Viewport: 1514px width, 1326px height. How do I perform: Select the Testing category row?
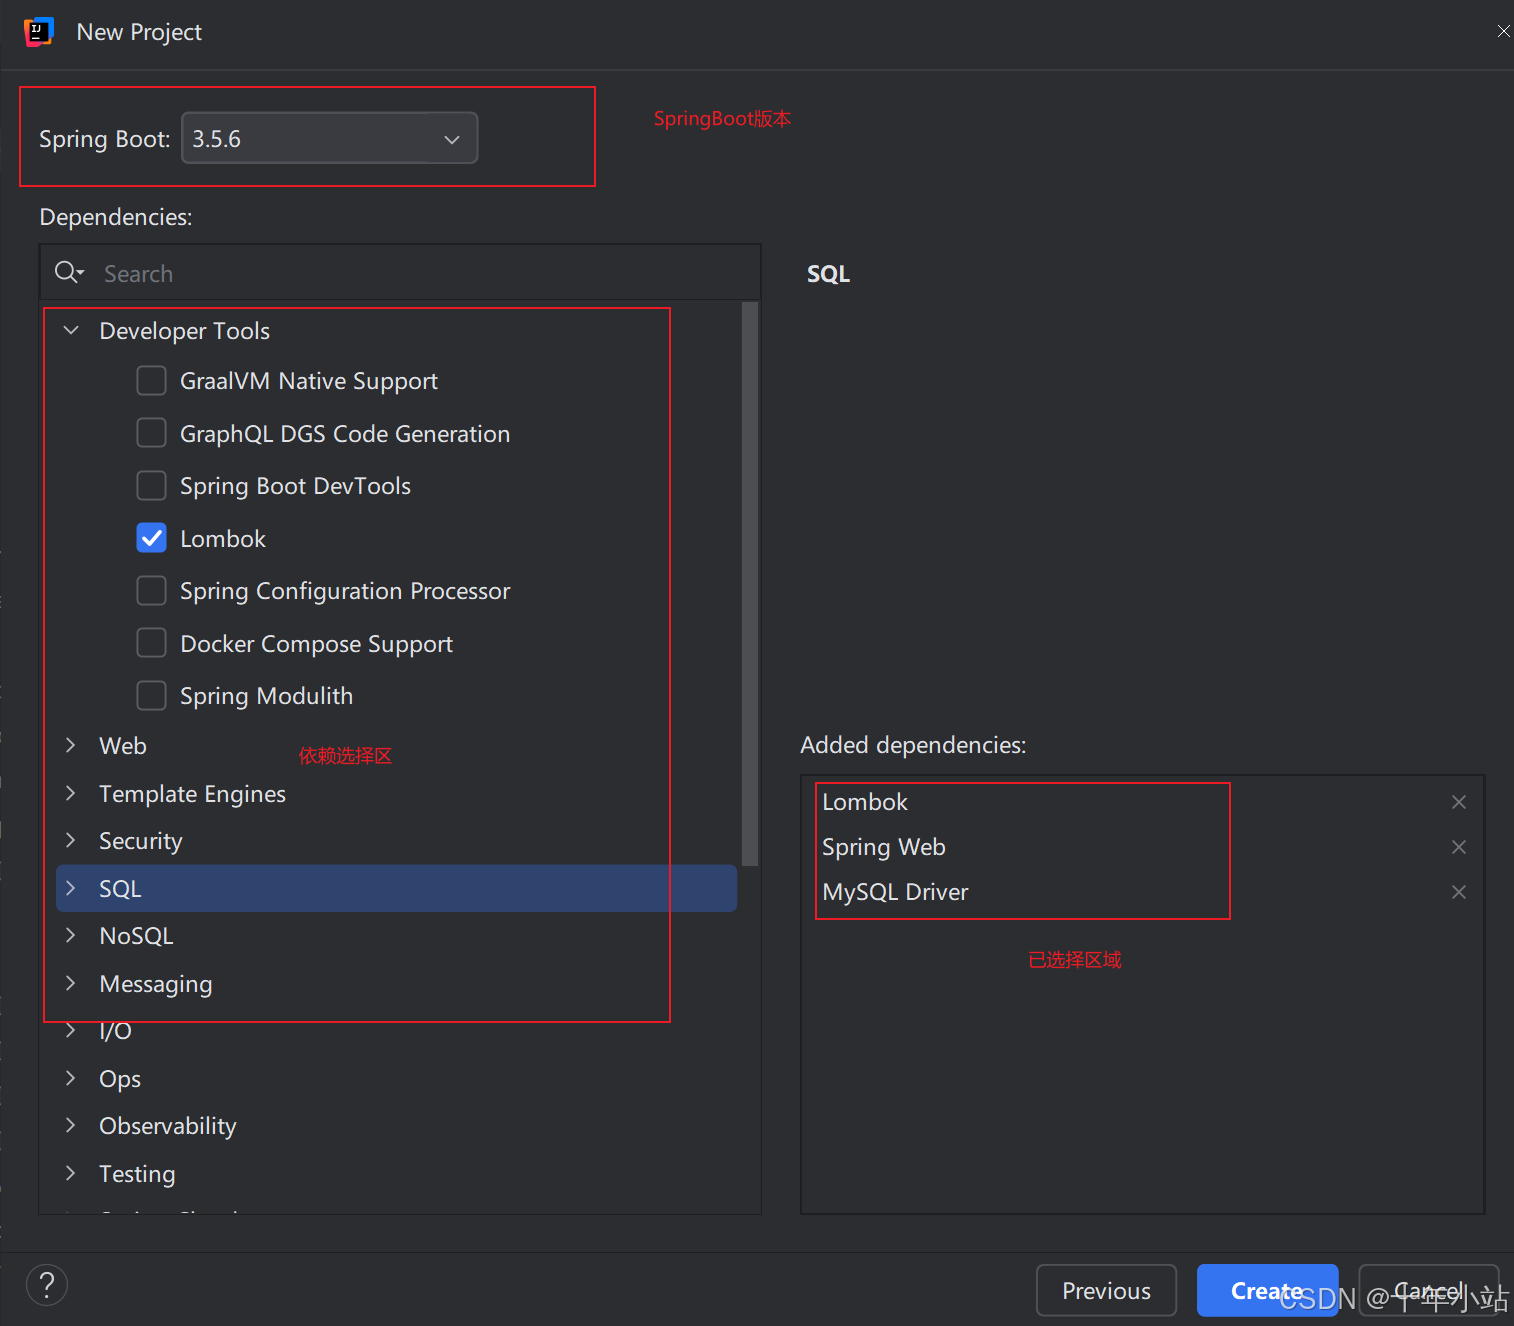pyautogui.click(x=397, y=1174)
